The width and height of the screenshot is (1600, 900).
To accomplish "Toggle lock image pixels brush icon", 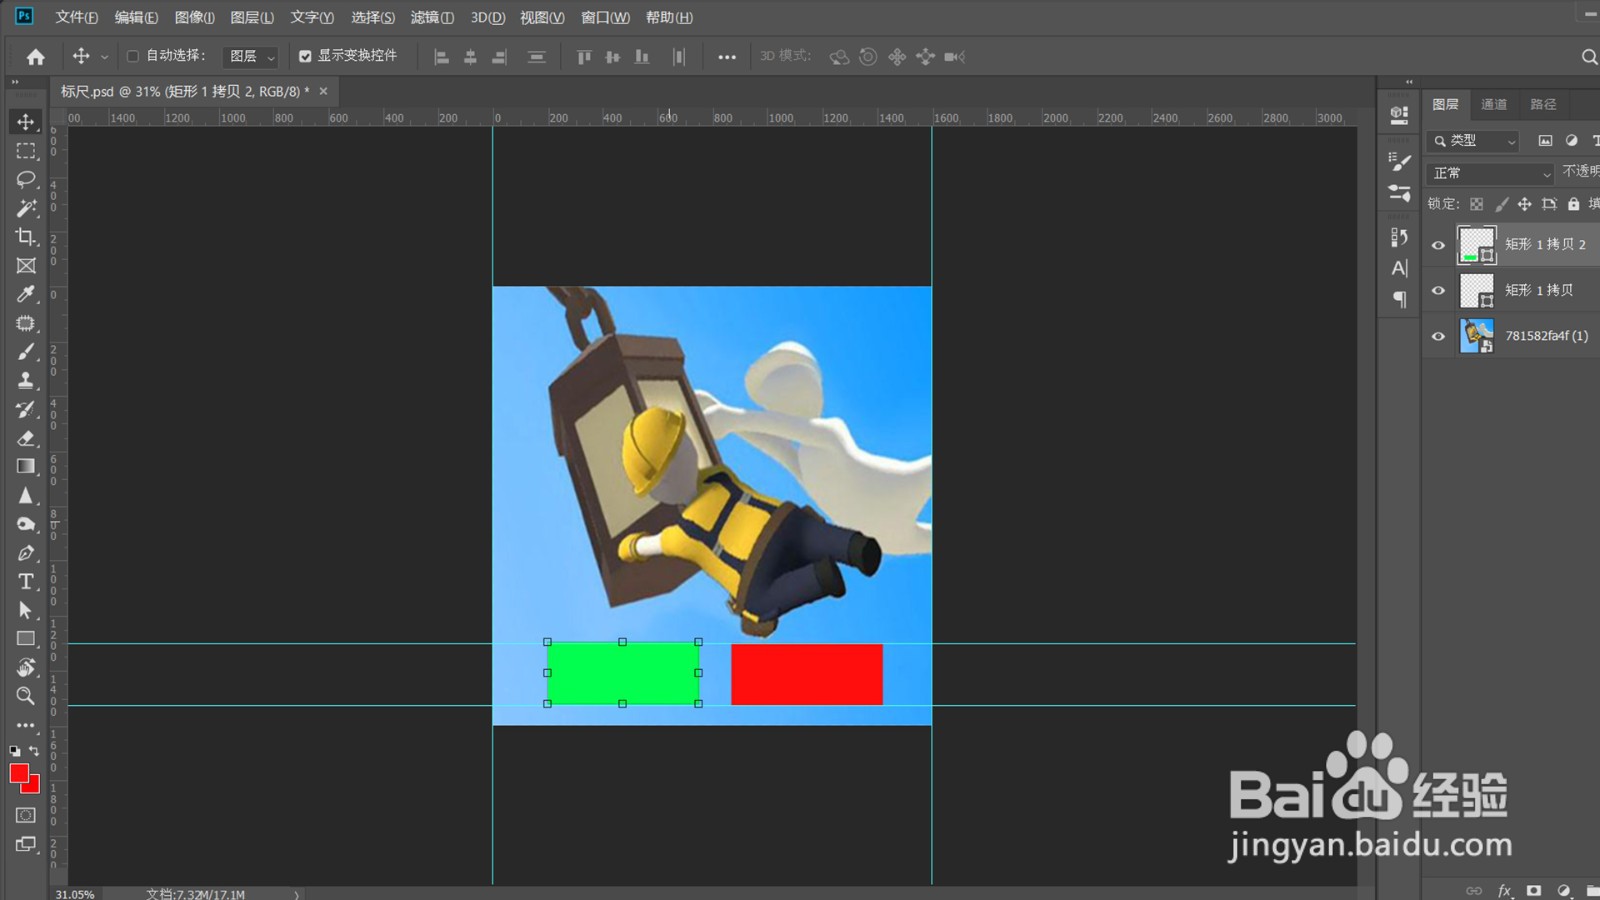I will coord(1501,204).
